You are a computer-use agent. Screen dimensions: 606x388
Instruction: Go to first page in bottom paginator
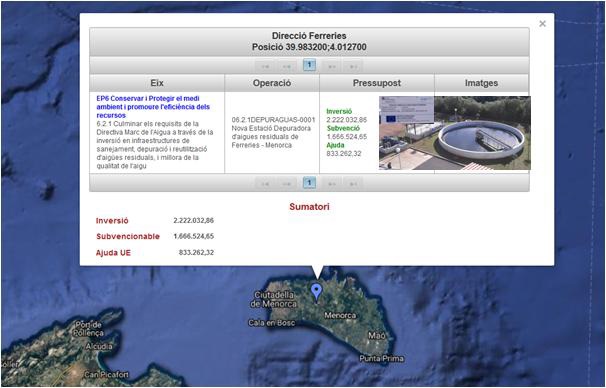coord(265,184)
